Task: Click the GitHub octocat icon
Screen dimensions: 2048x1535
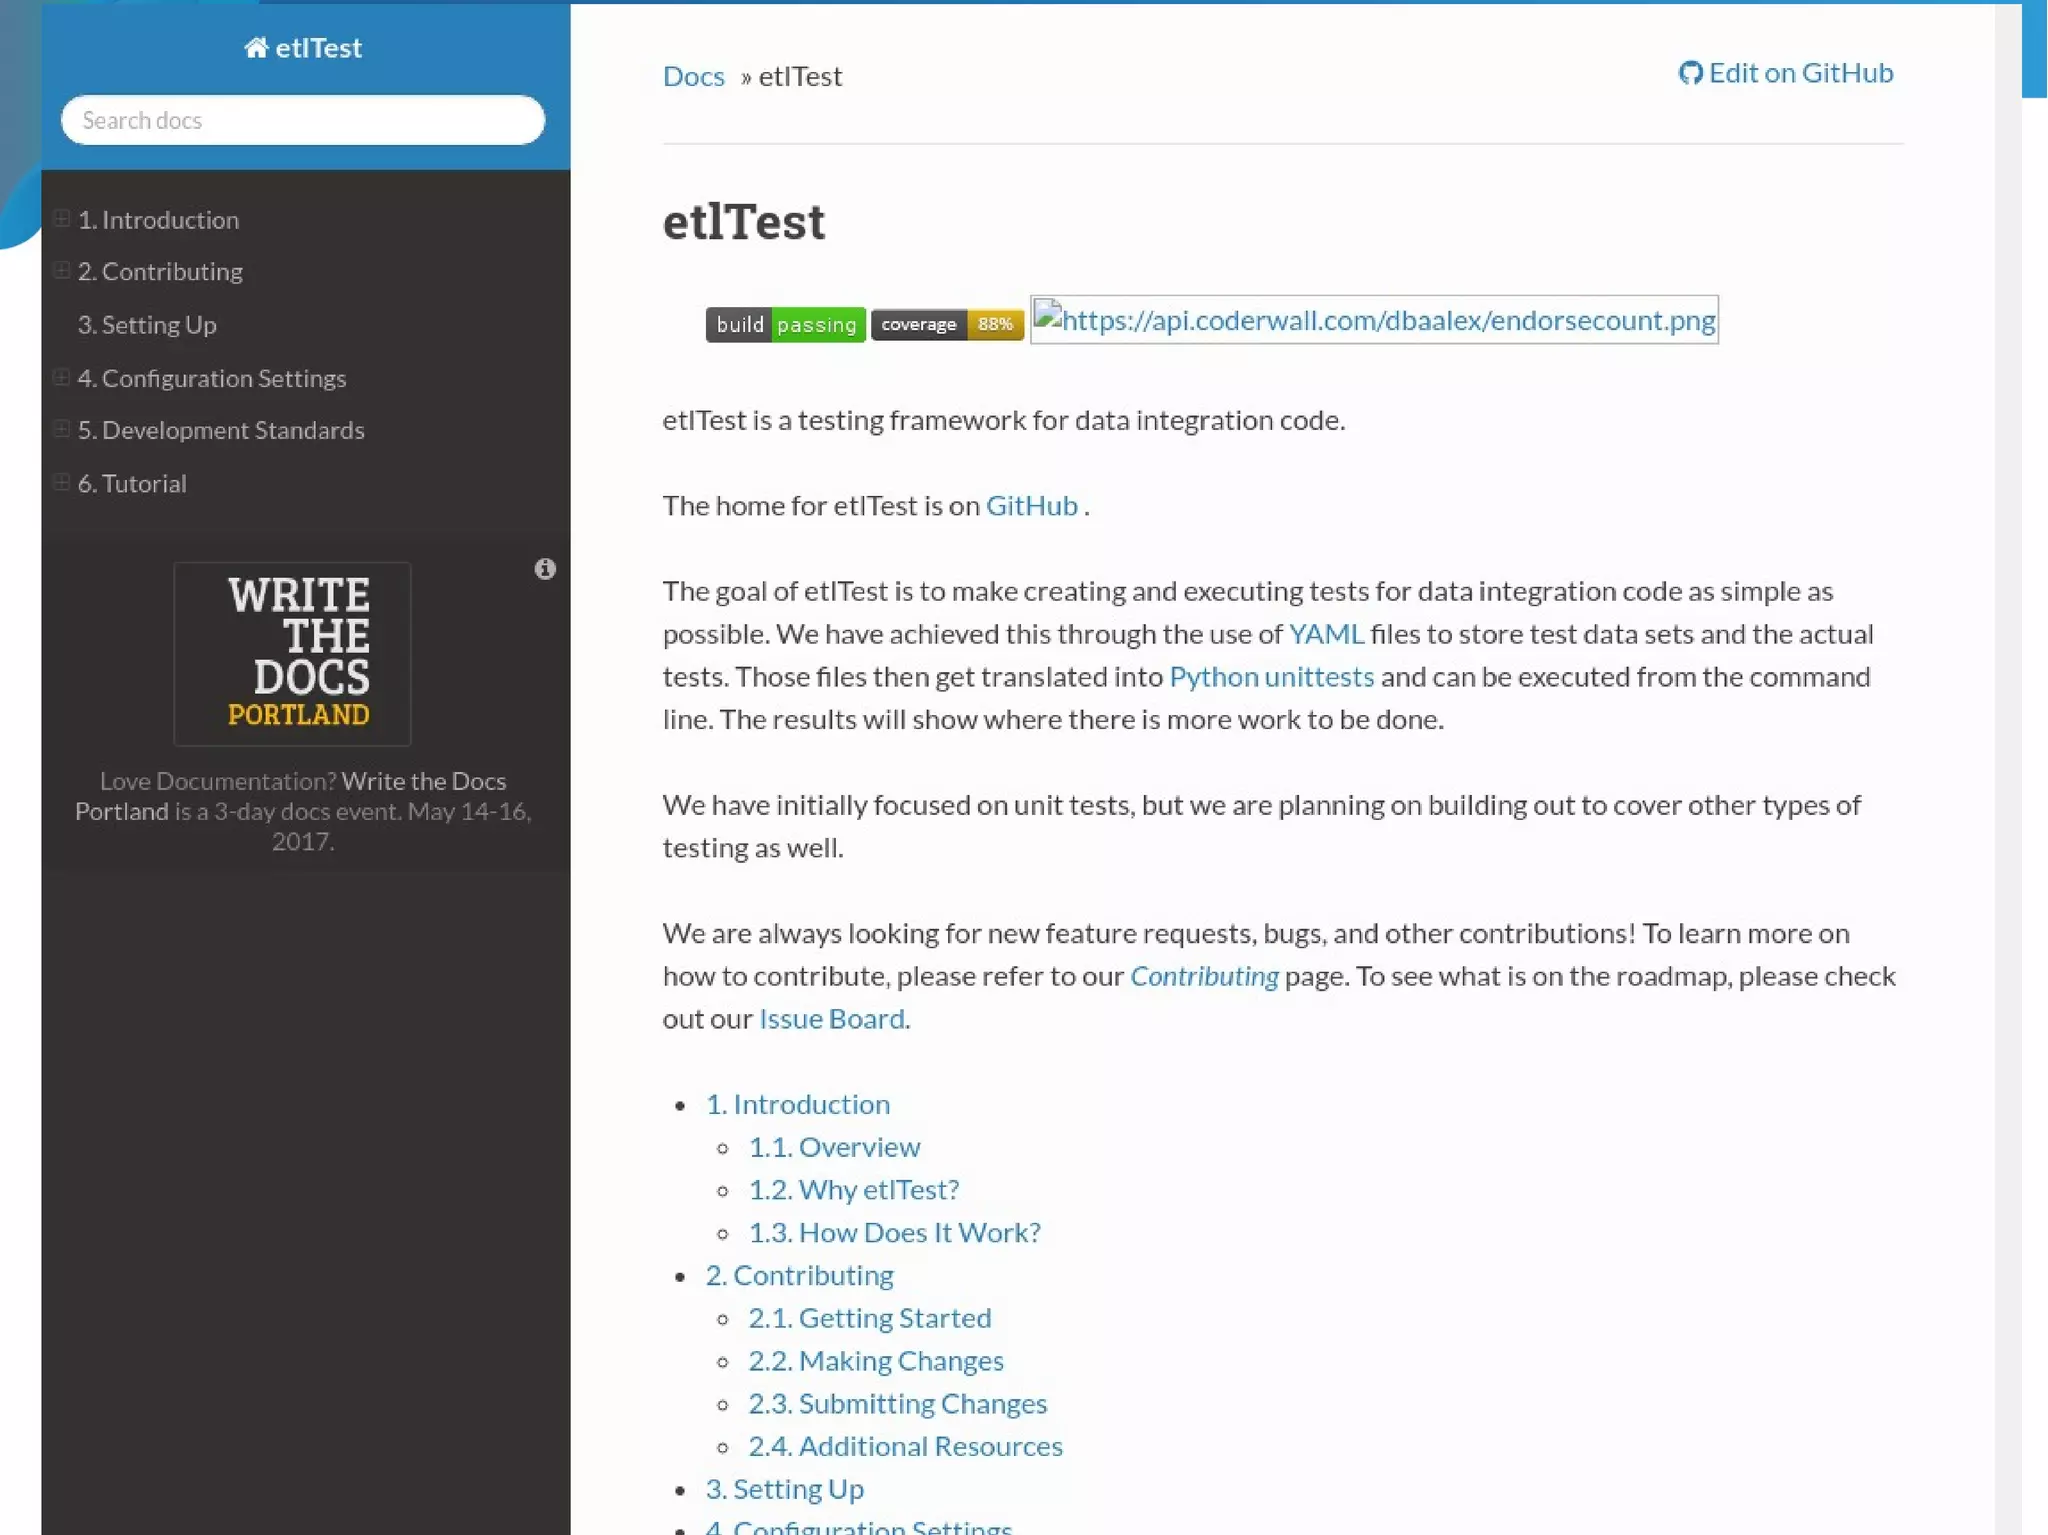Action: tap(1689, 73)
